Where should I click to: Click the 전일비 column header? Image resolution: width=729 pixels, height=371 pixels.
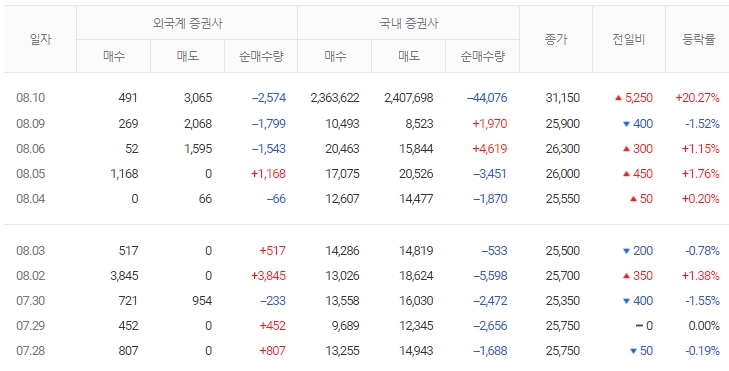[629, 40]
